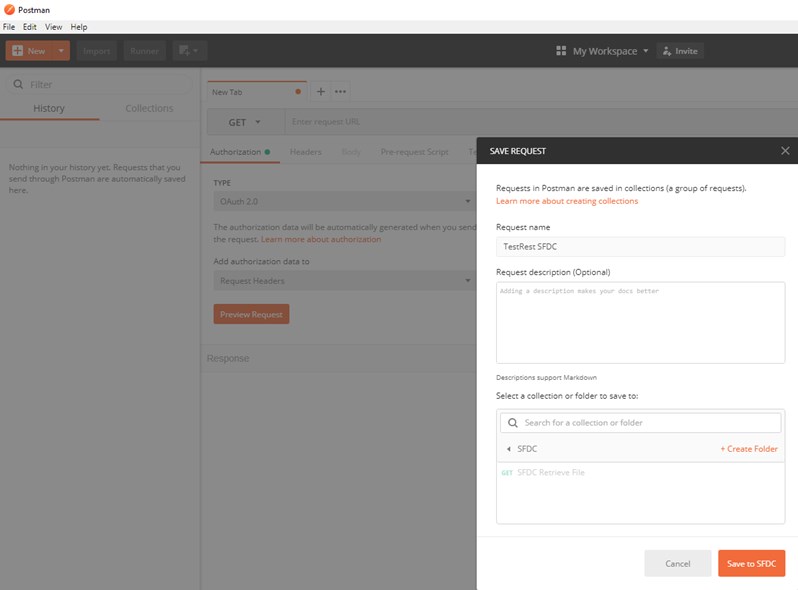The width and height of the screenshot is (798, 590).
Task: Focus Search for a collection or folder
Action: pyautogui.click(x=640, y=423)
